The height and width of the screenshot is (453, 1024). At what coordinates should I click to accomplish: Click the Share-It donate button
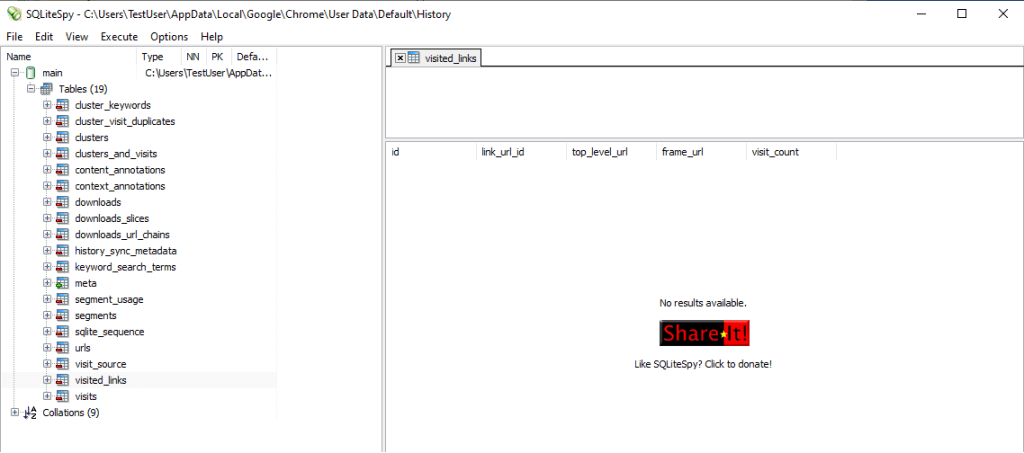[703, 334]
